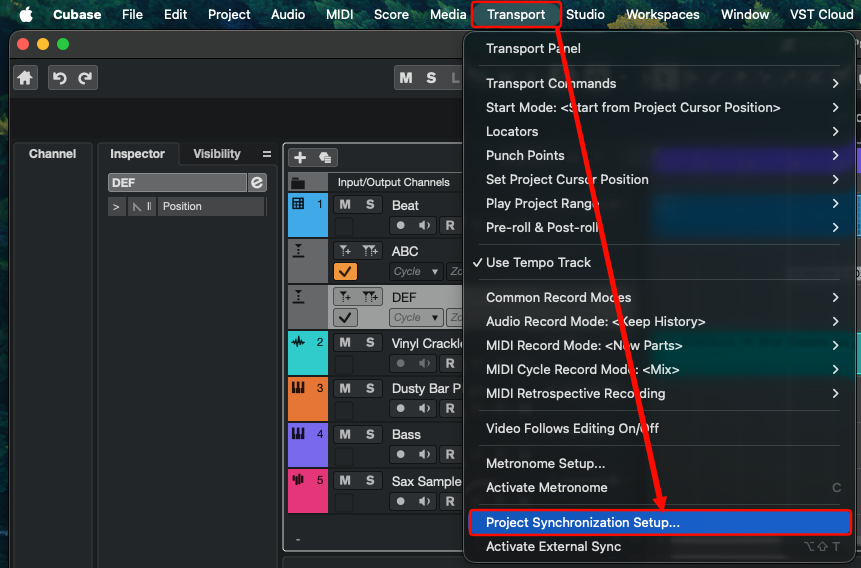The image size is (861, 568).
Task: Click the add cycle marker icon on ABC track
Action: pyautogui.click(x=370, y=251)
